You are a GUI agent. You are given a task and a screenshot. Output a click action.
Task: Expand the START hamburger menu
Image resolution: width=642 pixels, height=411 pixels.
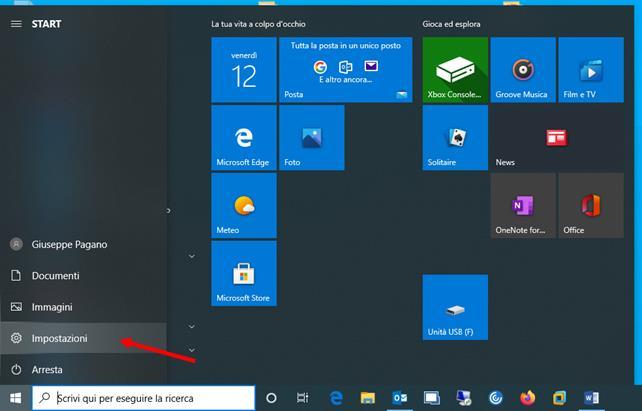(x=16, y=24)
